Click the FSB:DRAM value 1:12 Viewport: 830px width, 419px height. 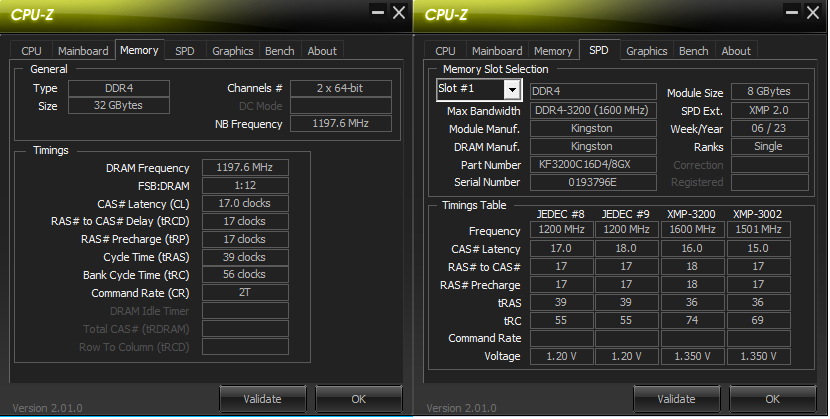click(x=245, y=186)
